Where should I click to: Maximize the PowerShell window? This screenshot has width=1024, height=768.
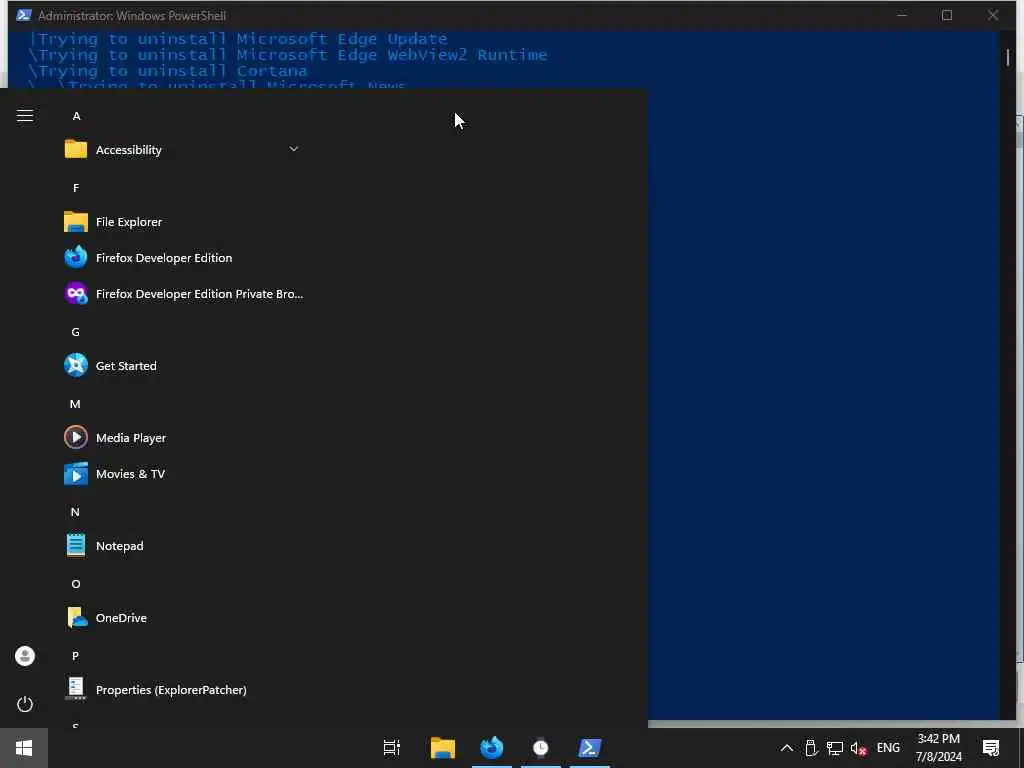(x=947, y=15)
